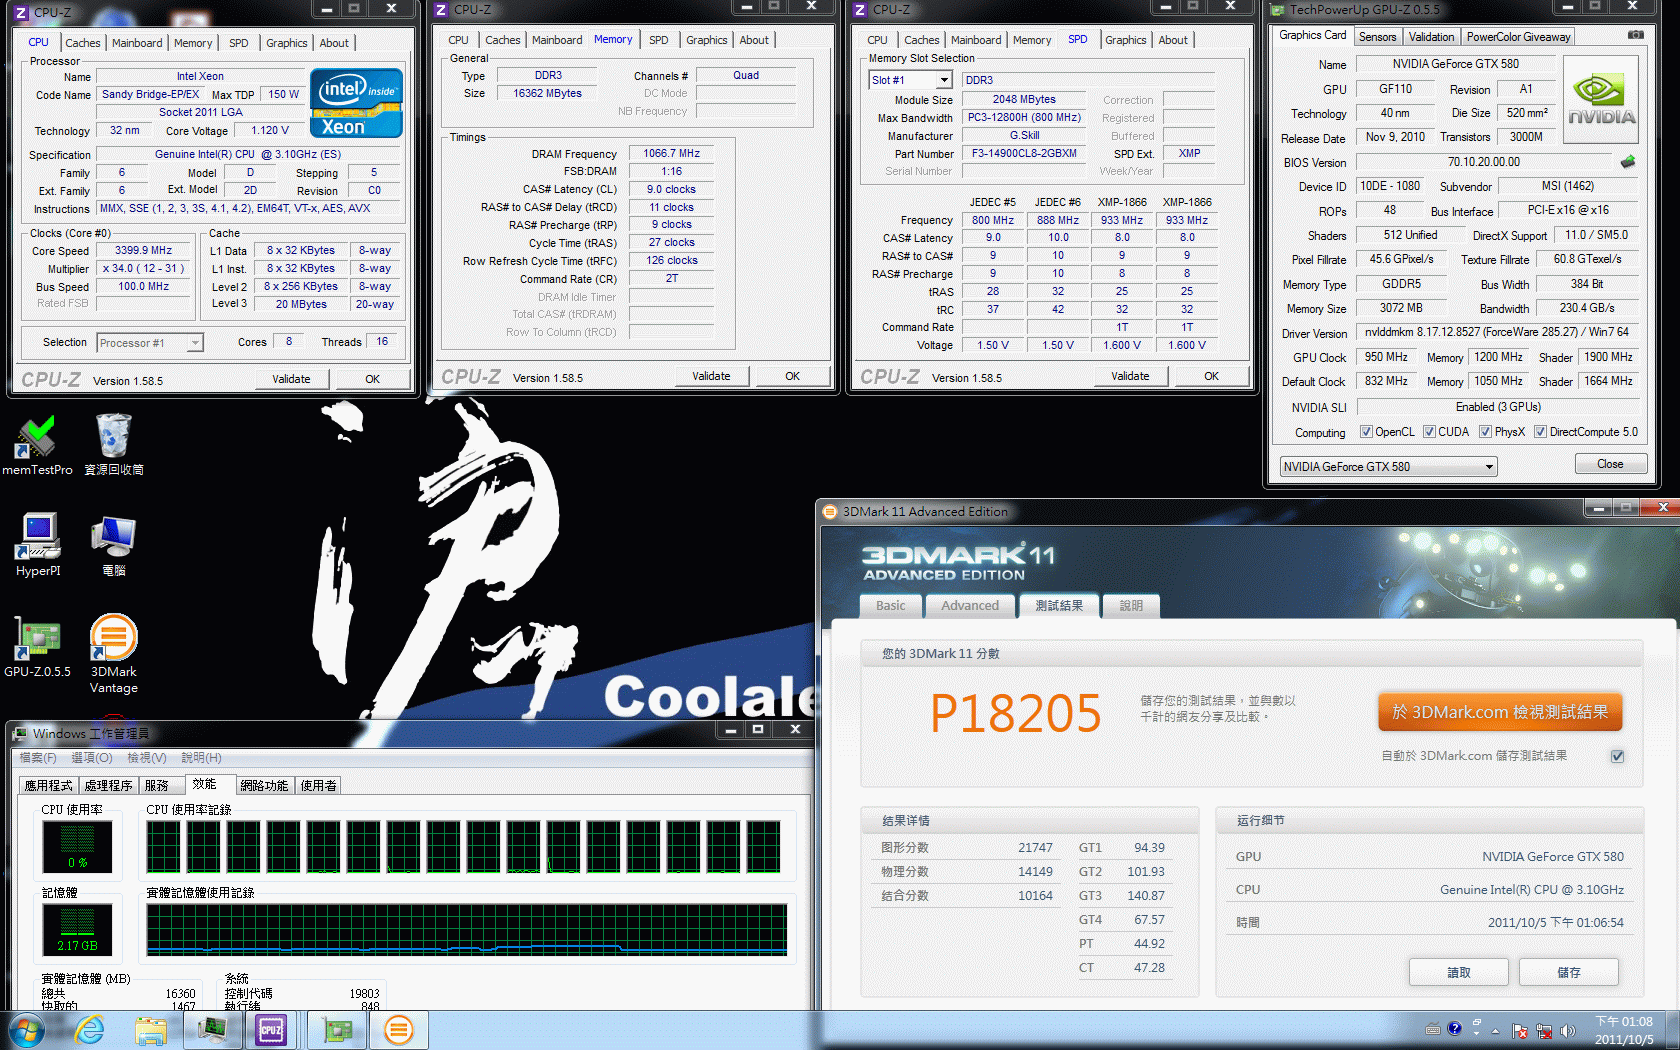Open the Validation tab in GPU-Z

(1431, 37)
